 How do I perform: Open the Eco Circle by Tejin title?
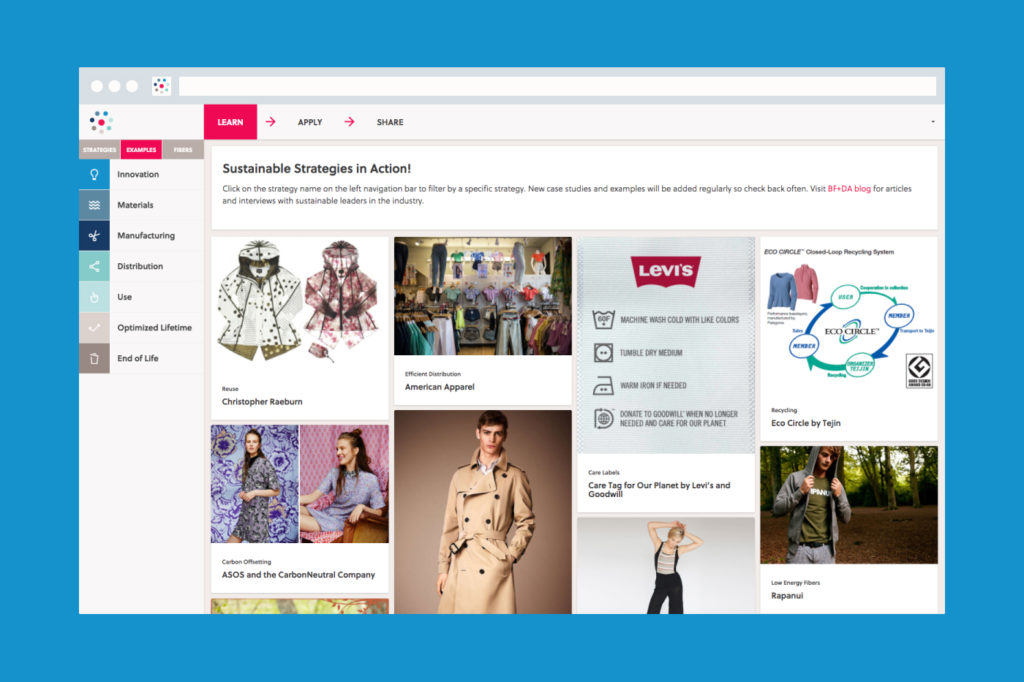tap(805, 423)
